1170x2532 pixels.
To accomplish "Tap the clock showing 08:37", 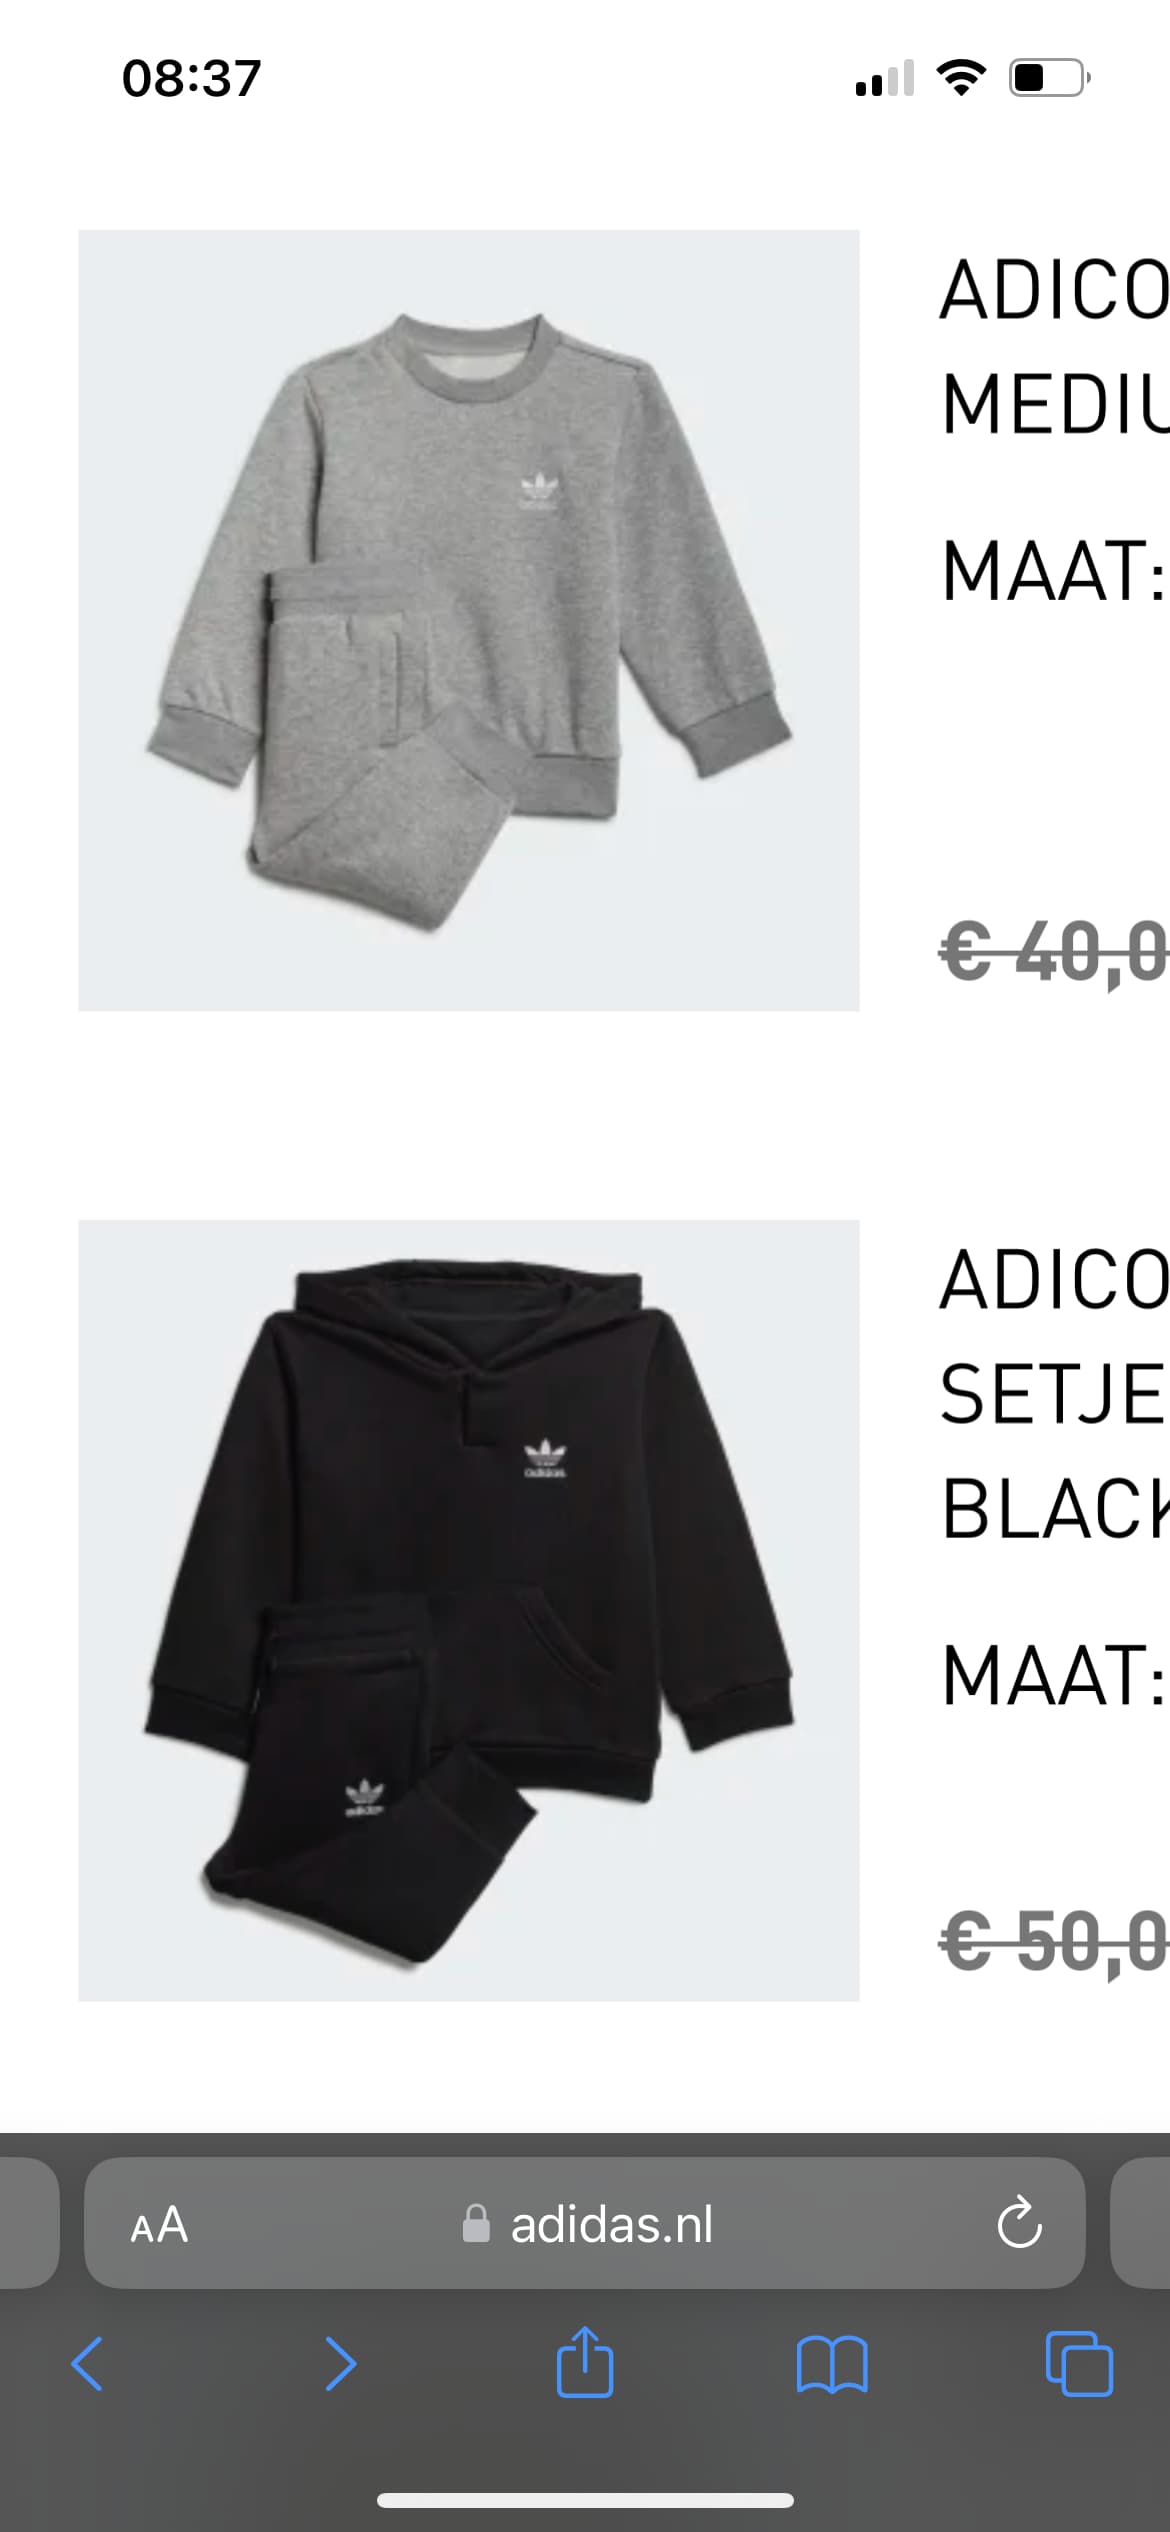I will 191,78.
